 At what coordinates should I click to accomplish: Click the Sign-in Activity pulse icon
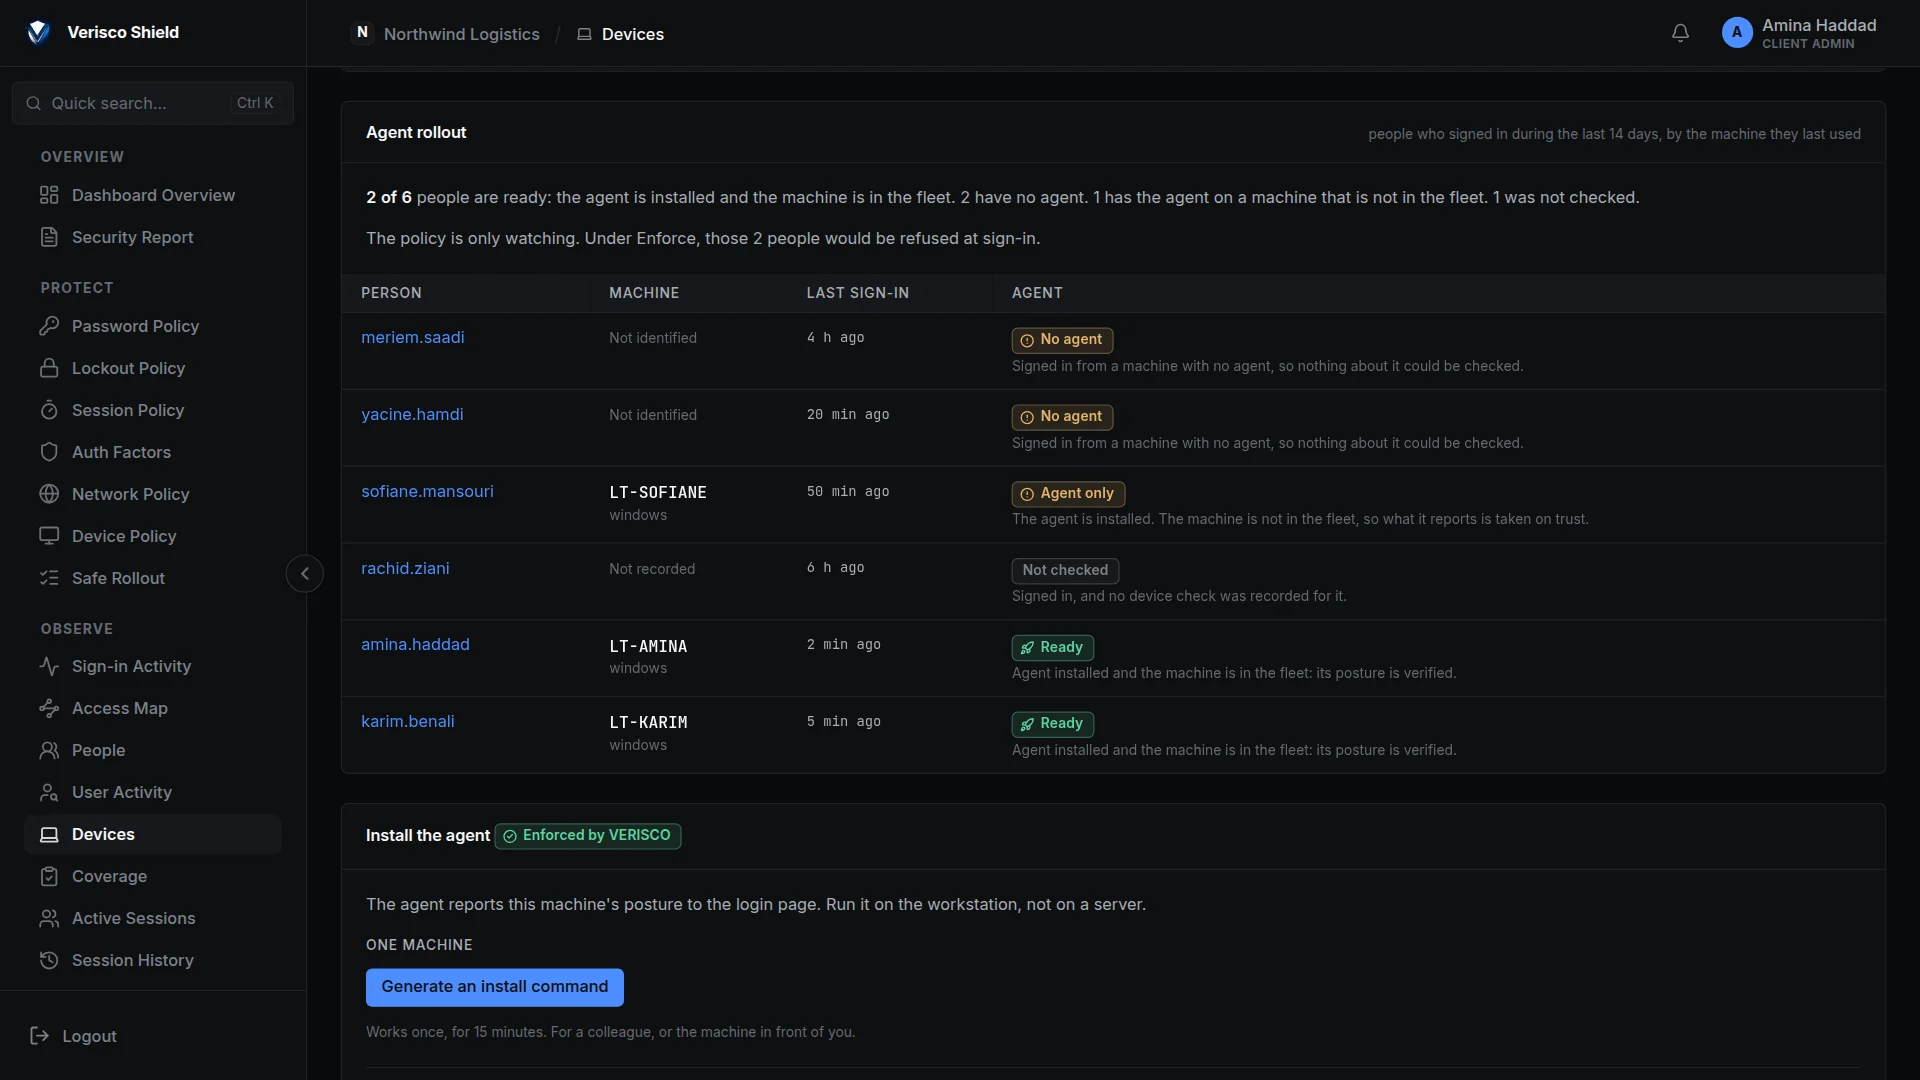coord(49,667)
